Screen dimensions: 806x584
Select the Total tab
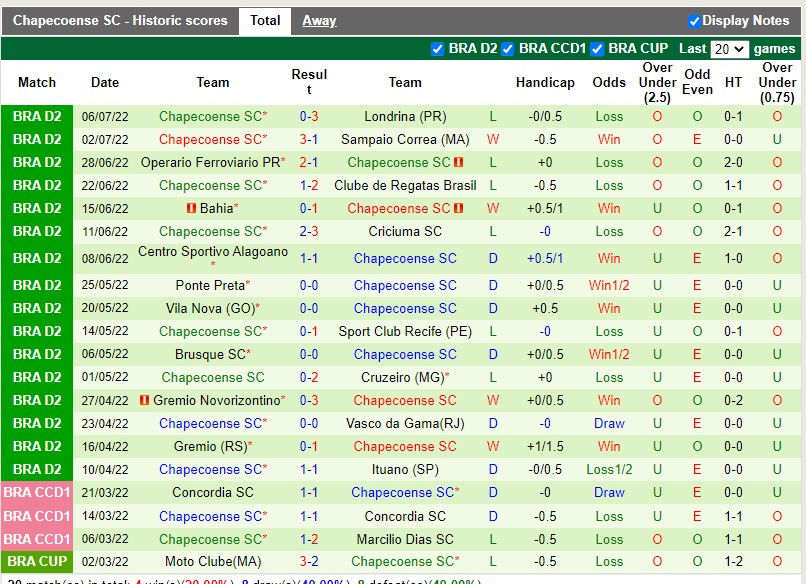(264, 20)
